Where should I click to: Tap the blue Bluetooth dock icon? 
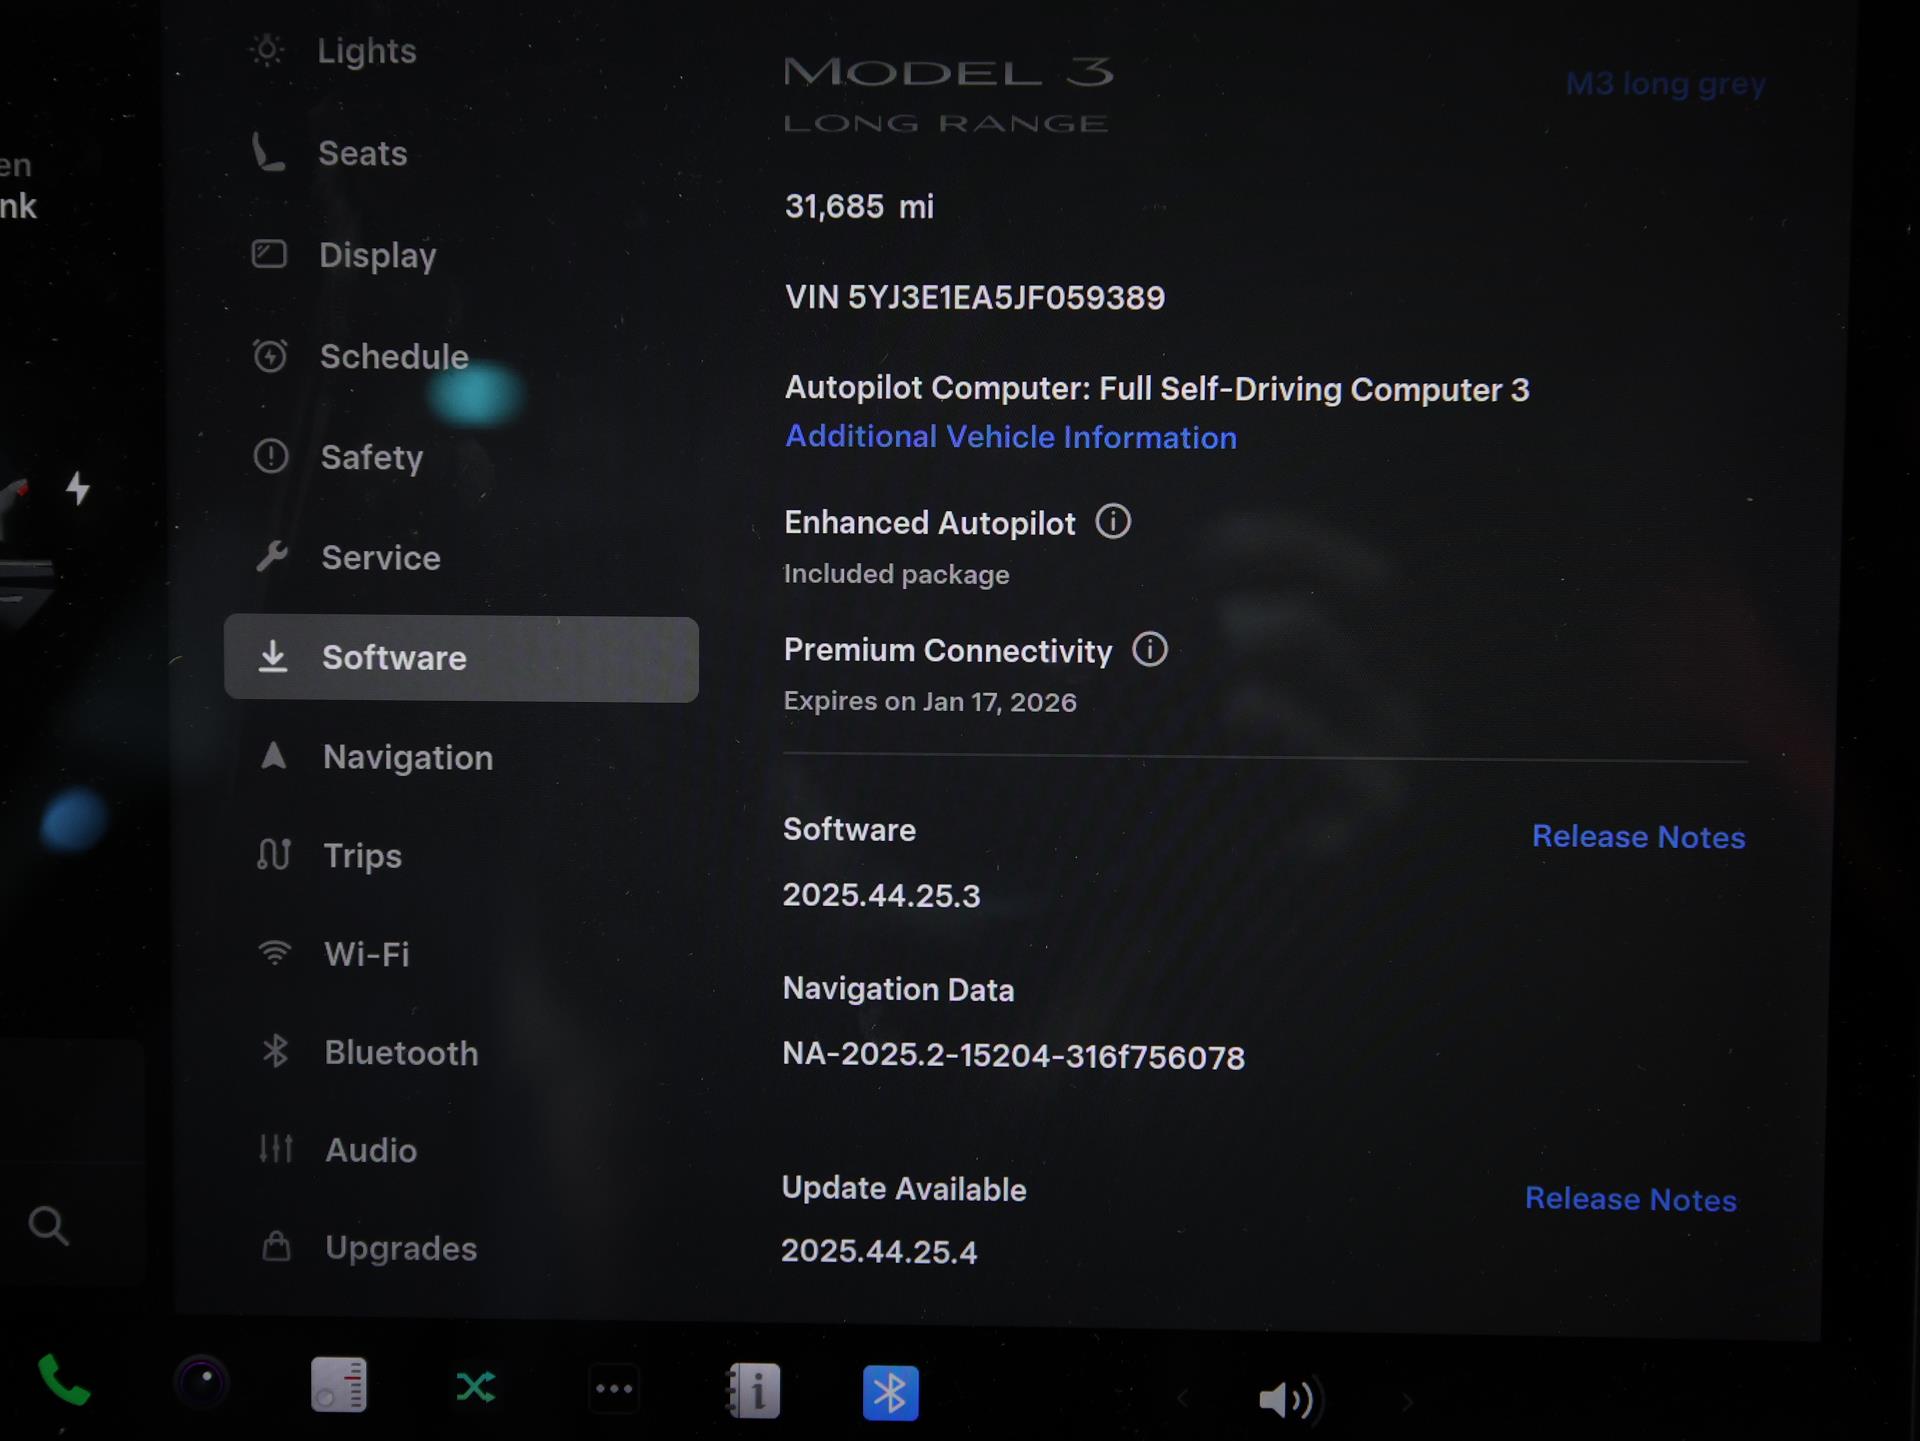tap(890, 1392)
